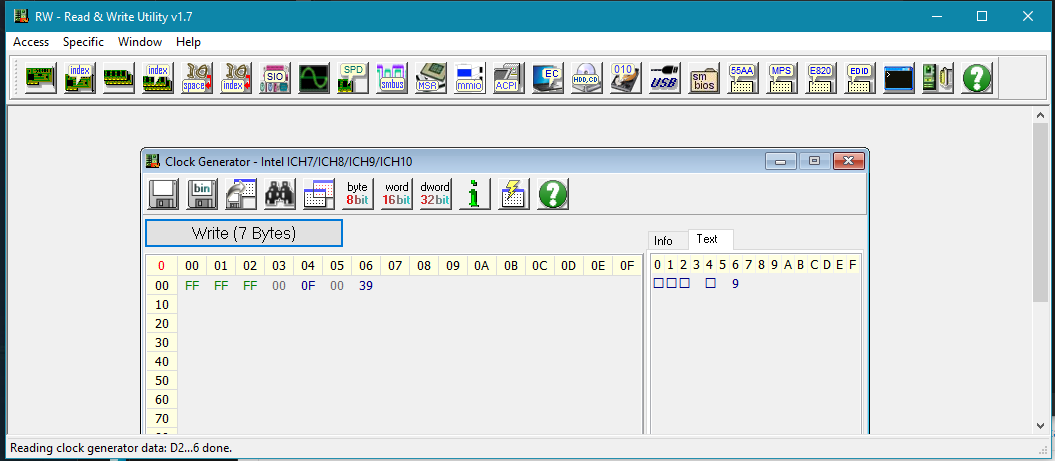The image size is (1055, 461).
Task: Select the 39 value in column 06
Action: click(366, 285)
